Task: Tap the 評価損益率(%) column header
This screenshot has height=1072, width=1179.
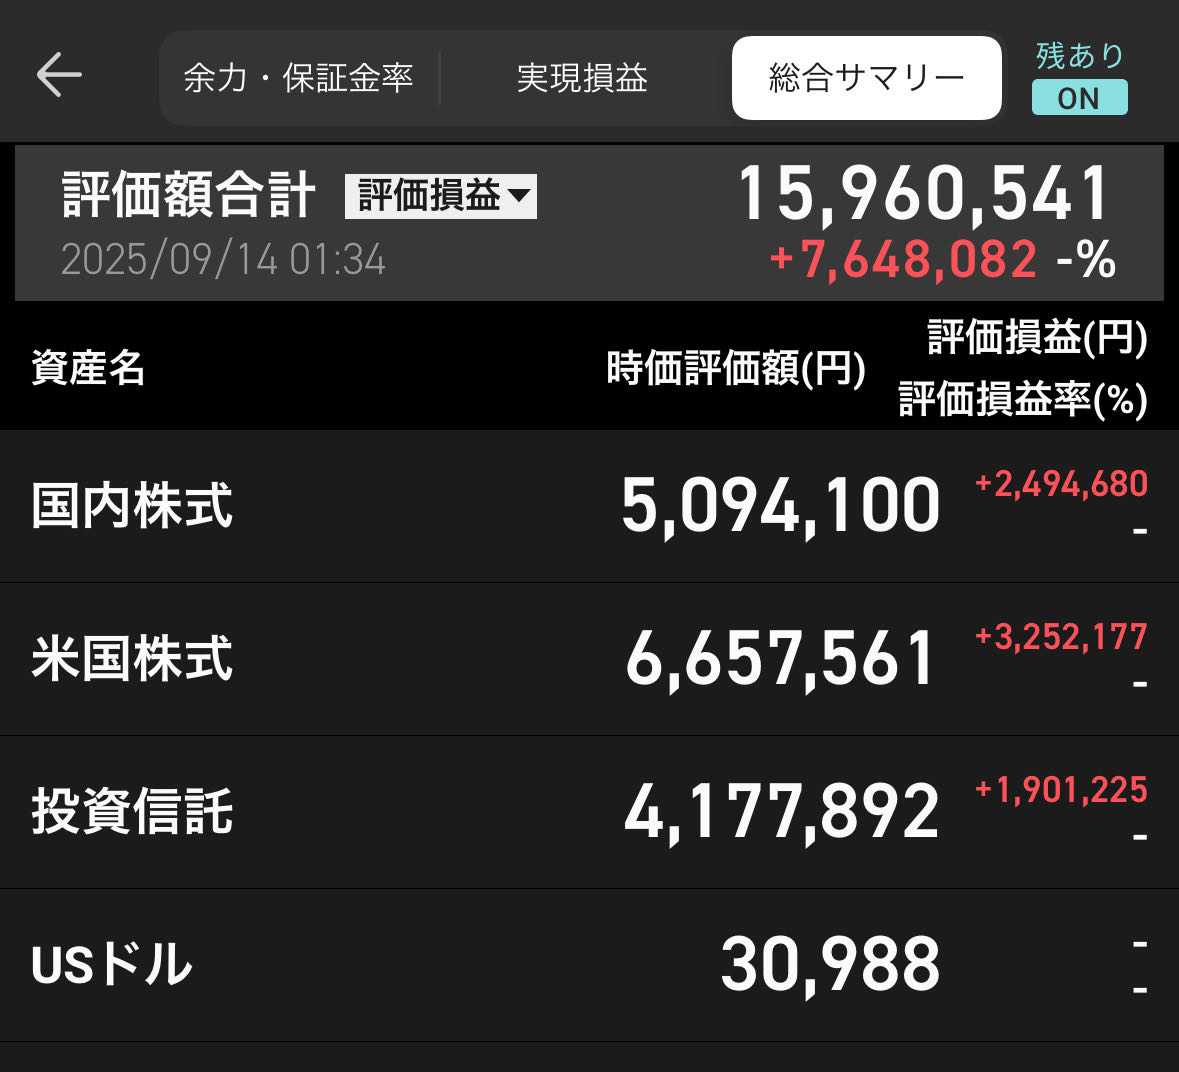Action: [1023, 399]
